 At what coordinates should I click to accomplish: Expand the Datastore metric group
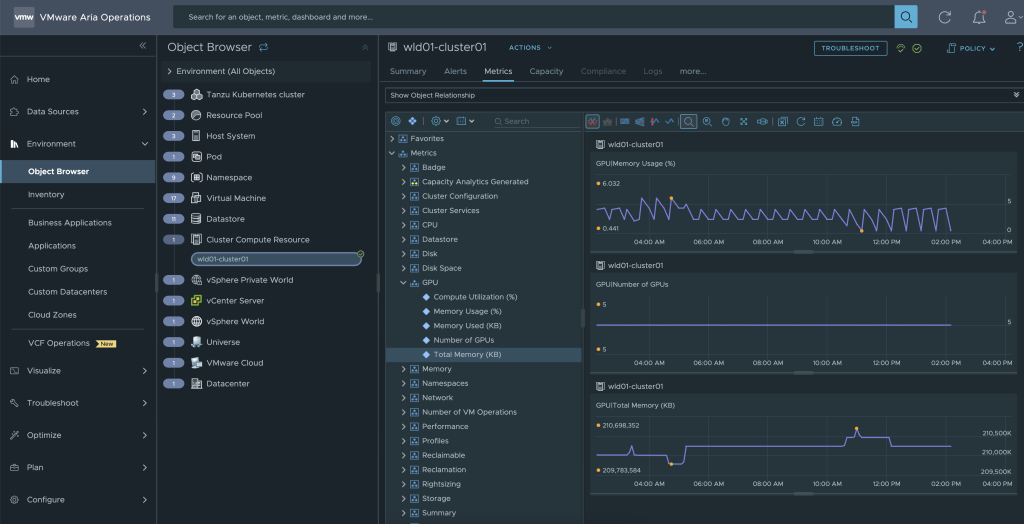click(x=404, y=240)
